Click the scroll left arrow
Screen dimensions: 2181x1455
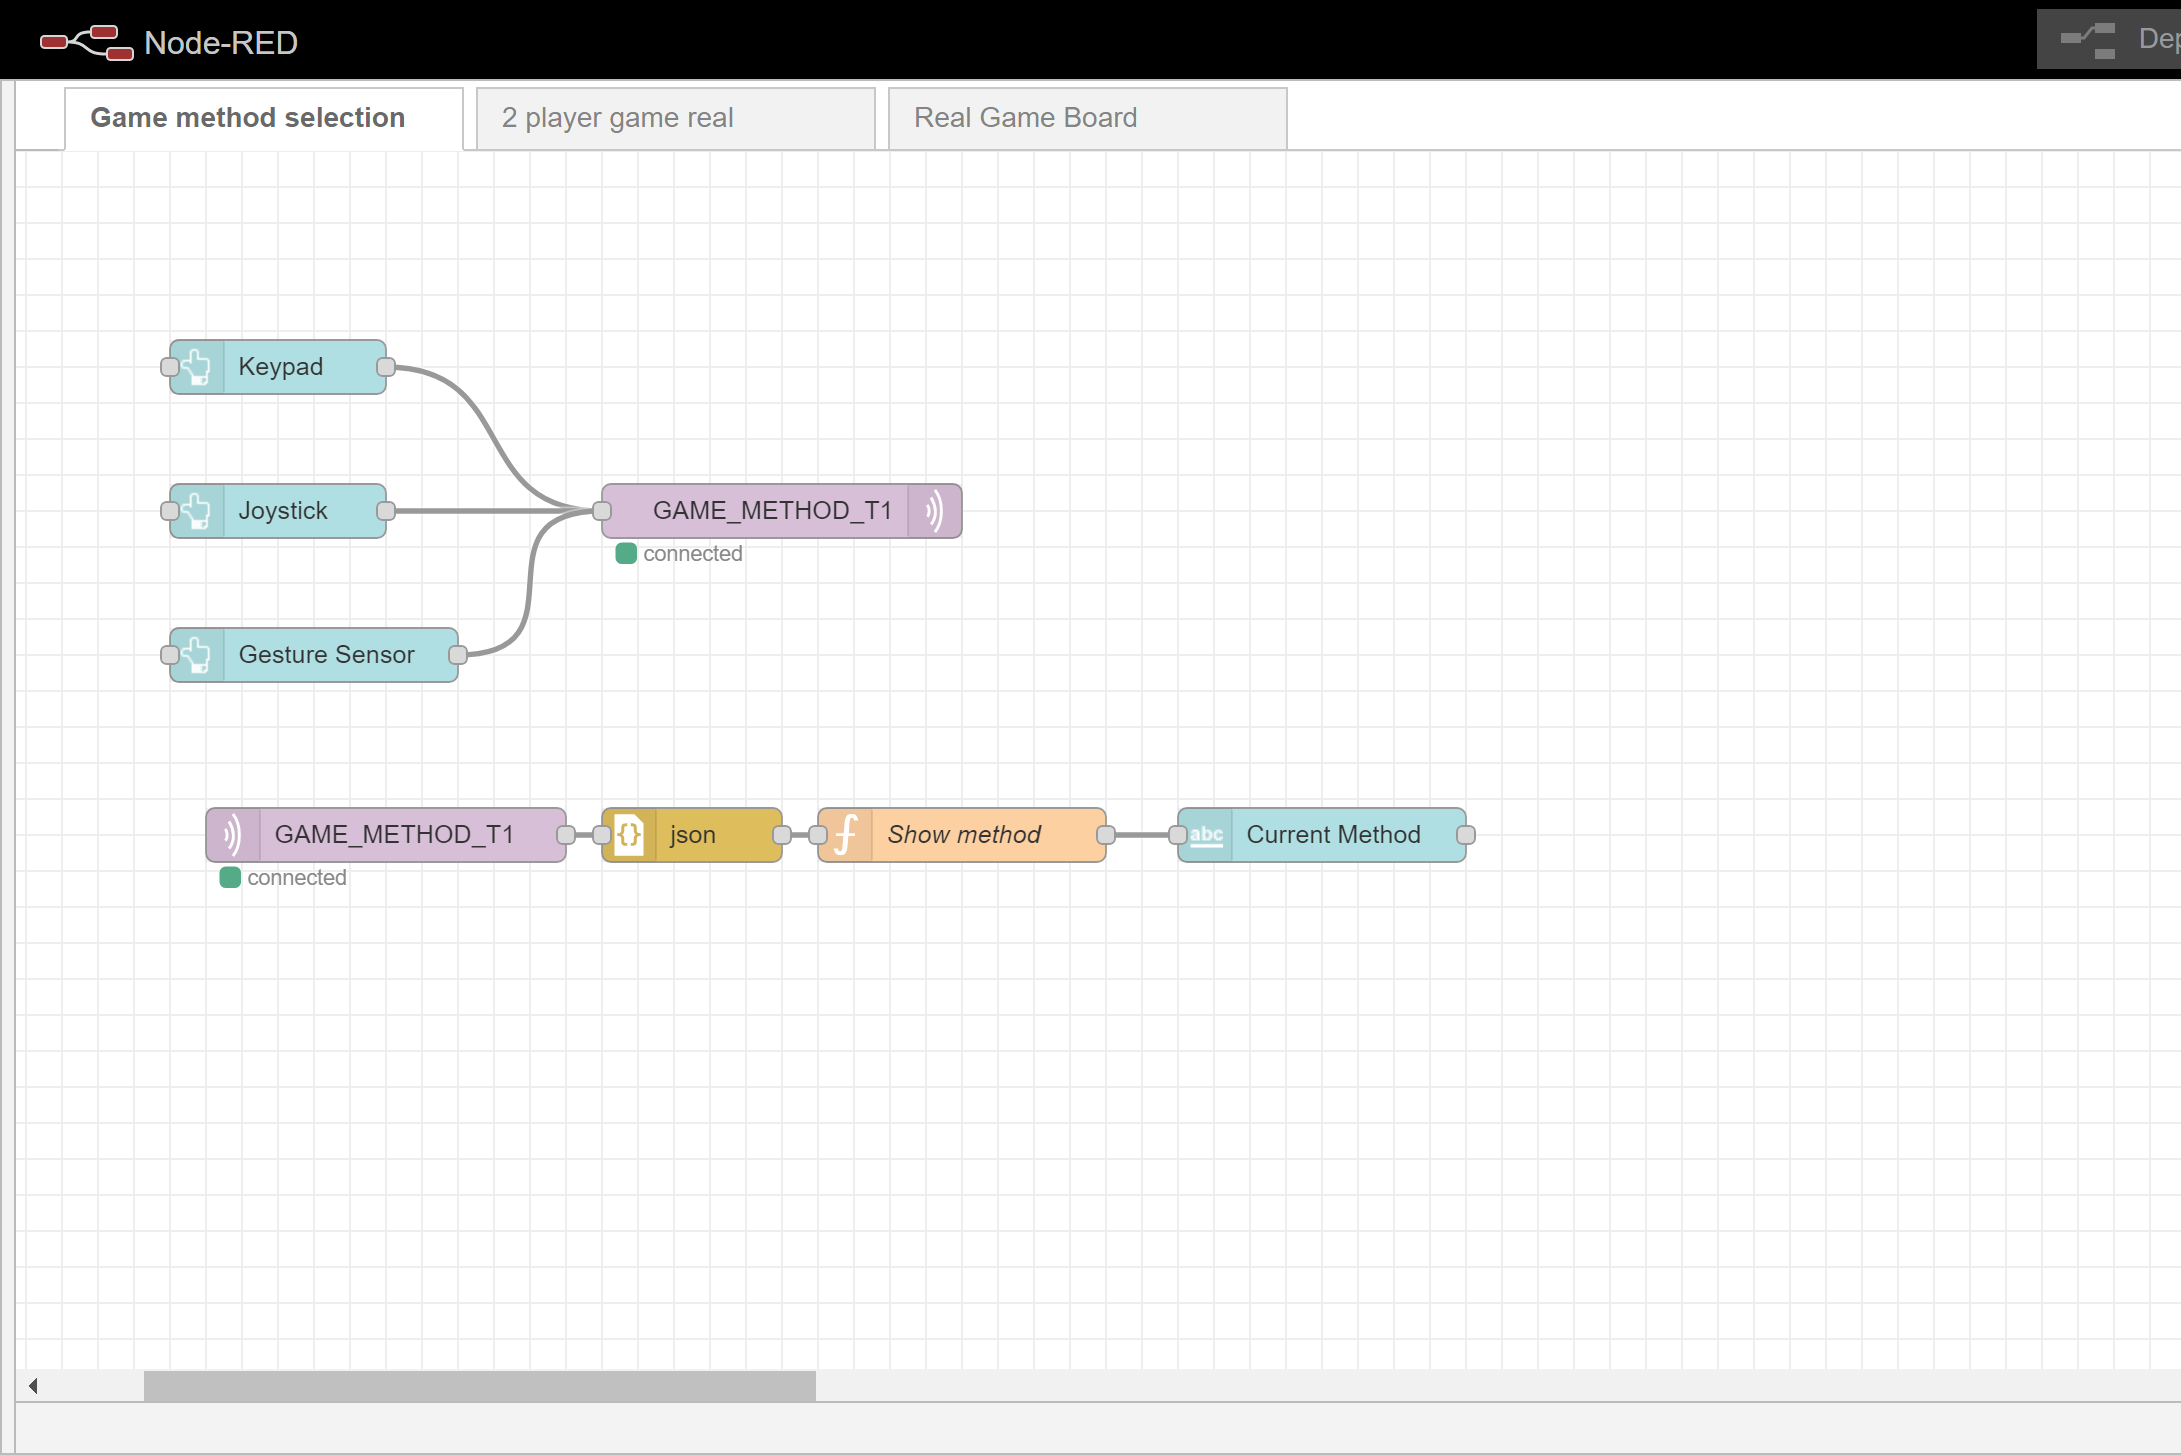pos(33,1386)
